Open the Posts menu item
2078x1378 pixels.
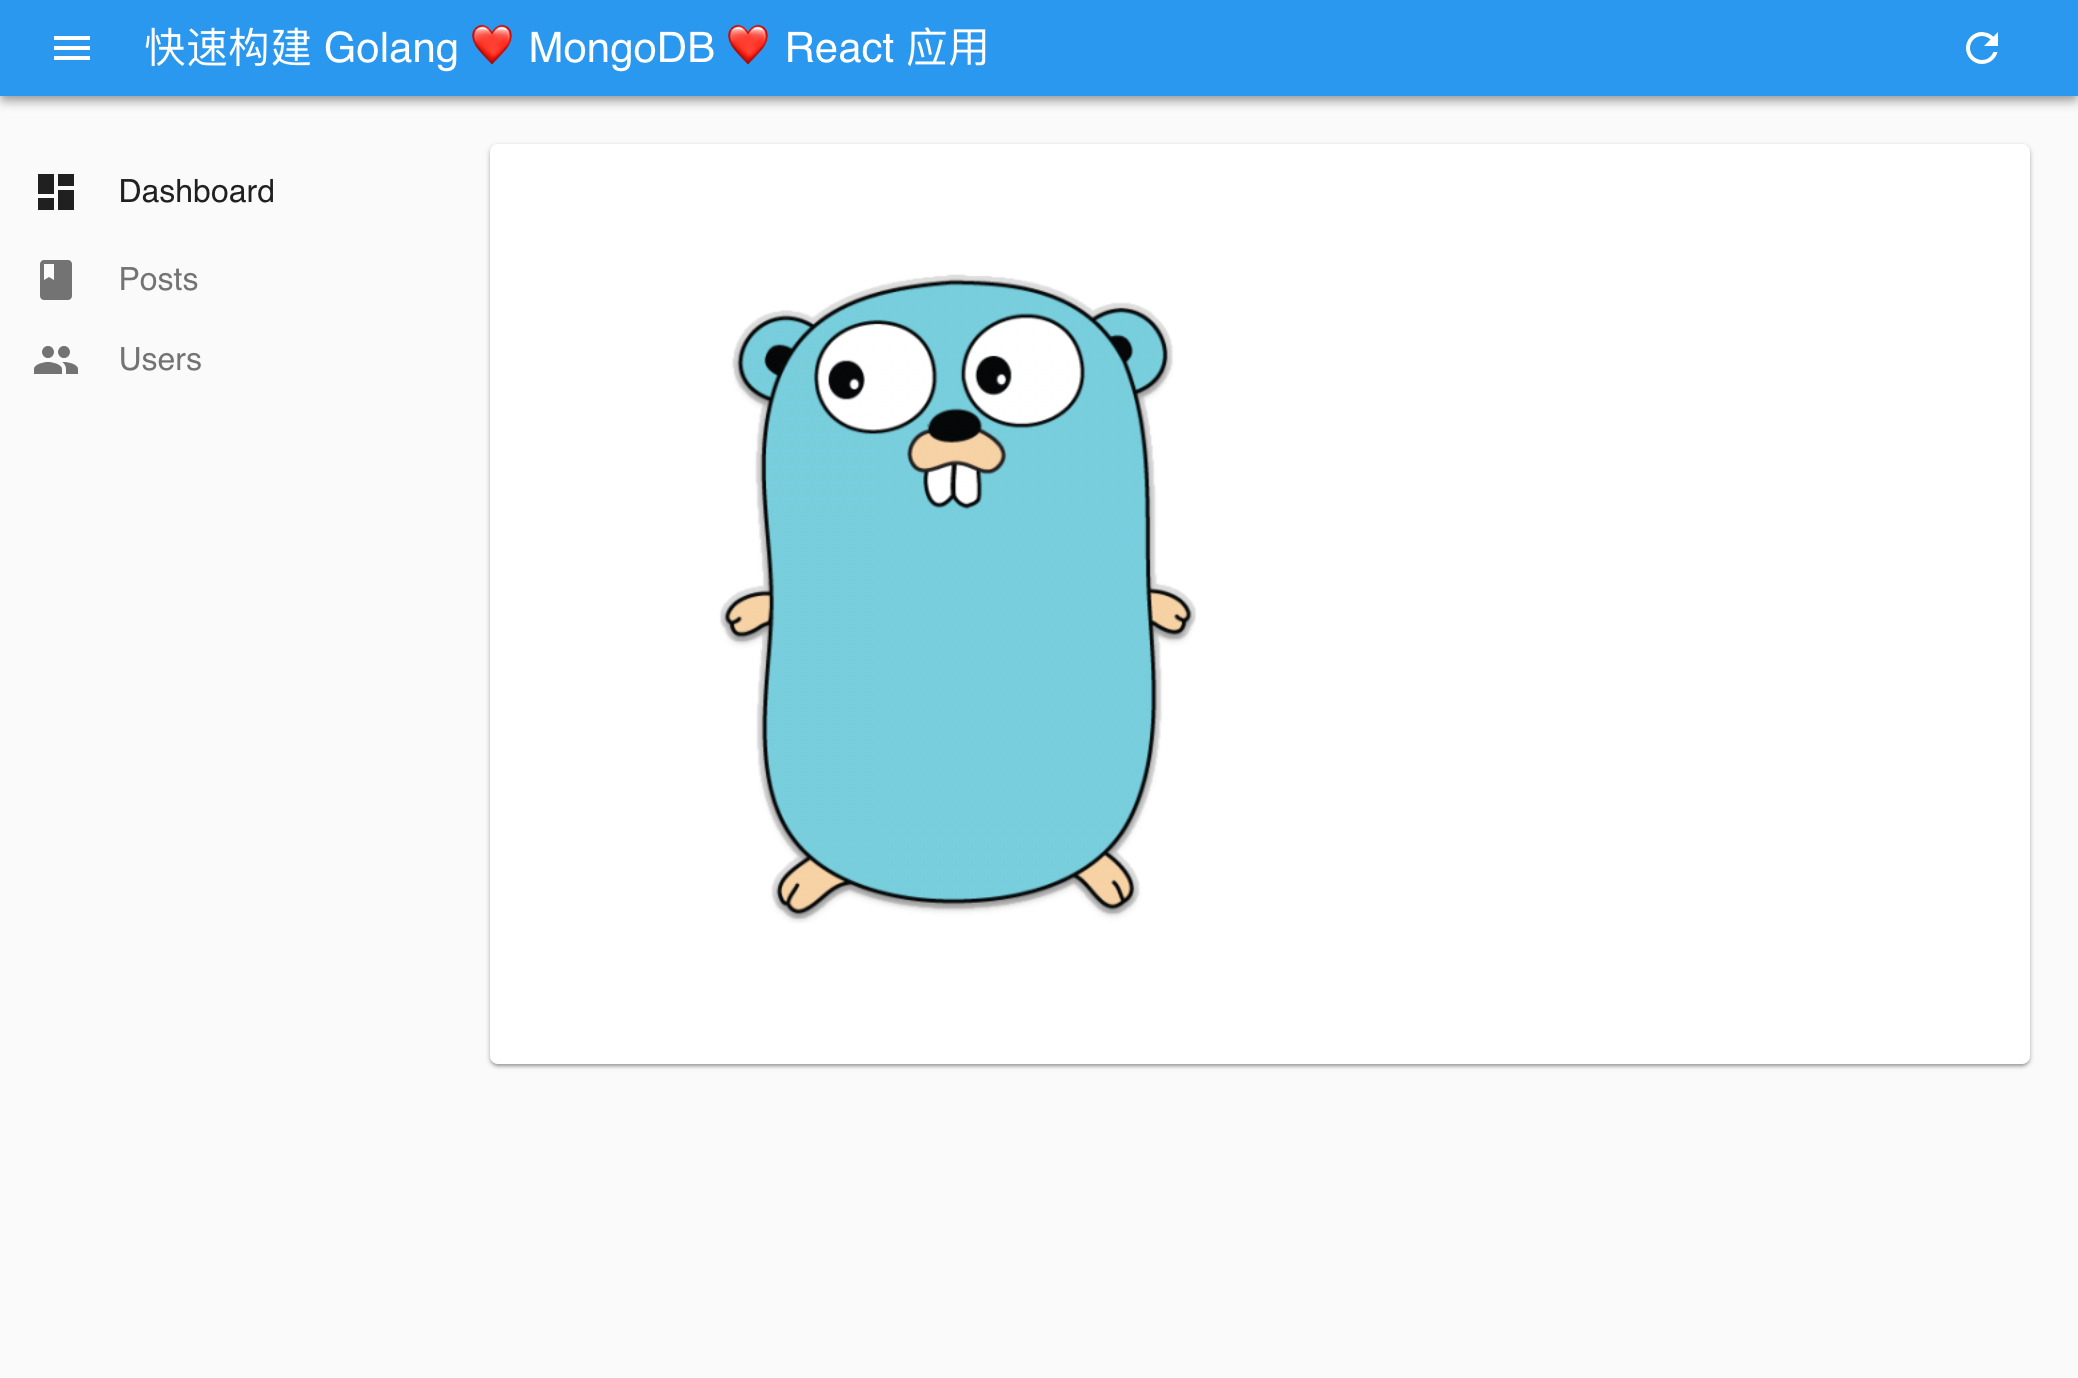click(158, 280)
